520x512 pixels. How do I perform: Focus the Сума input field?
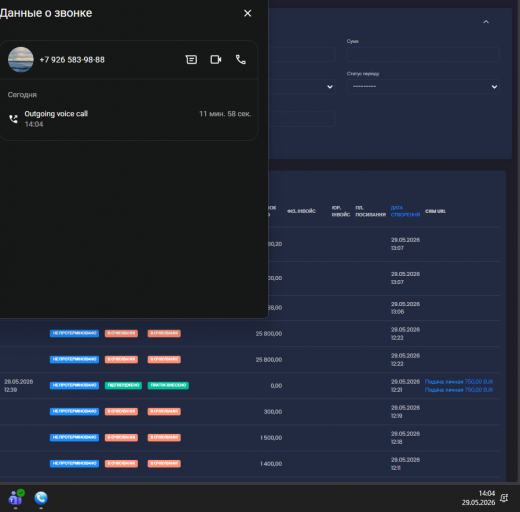point(423,54)
